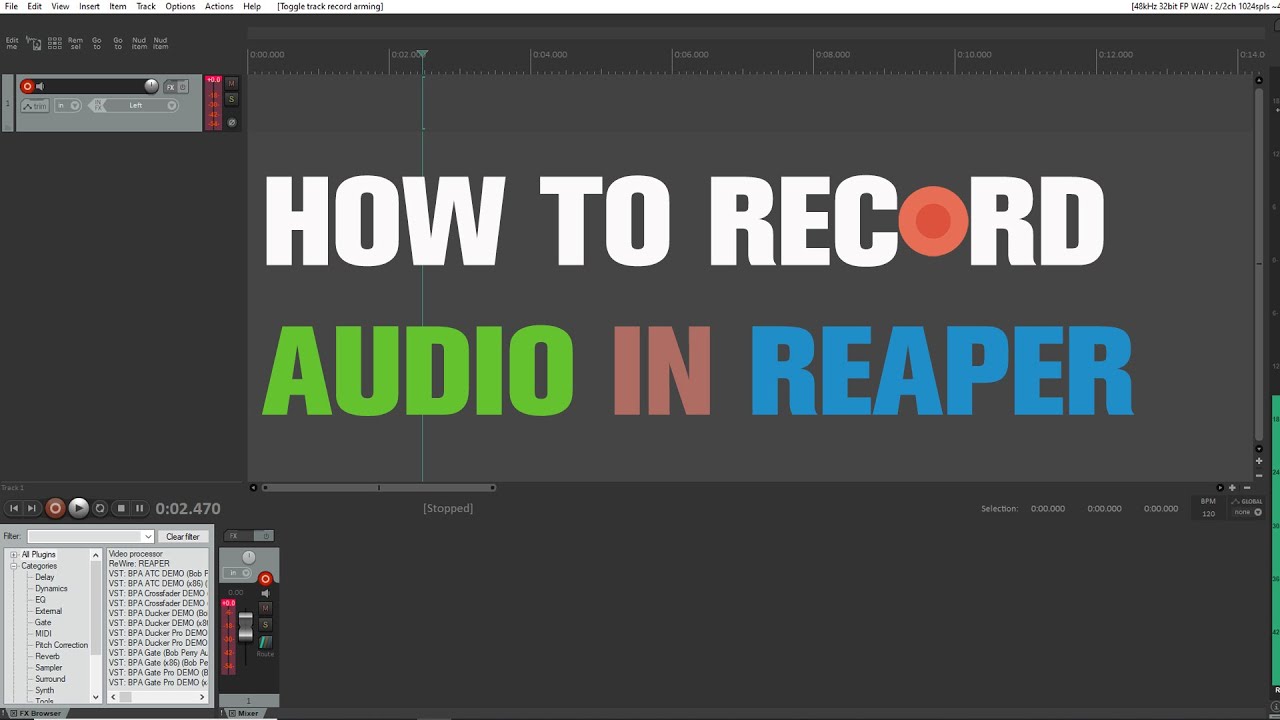Toggle the IN FX input effects button
The image size is (1280, 720).
[x=97, y=105]
